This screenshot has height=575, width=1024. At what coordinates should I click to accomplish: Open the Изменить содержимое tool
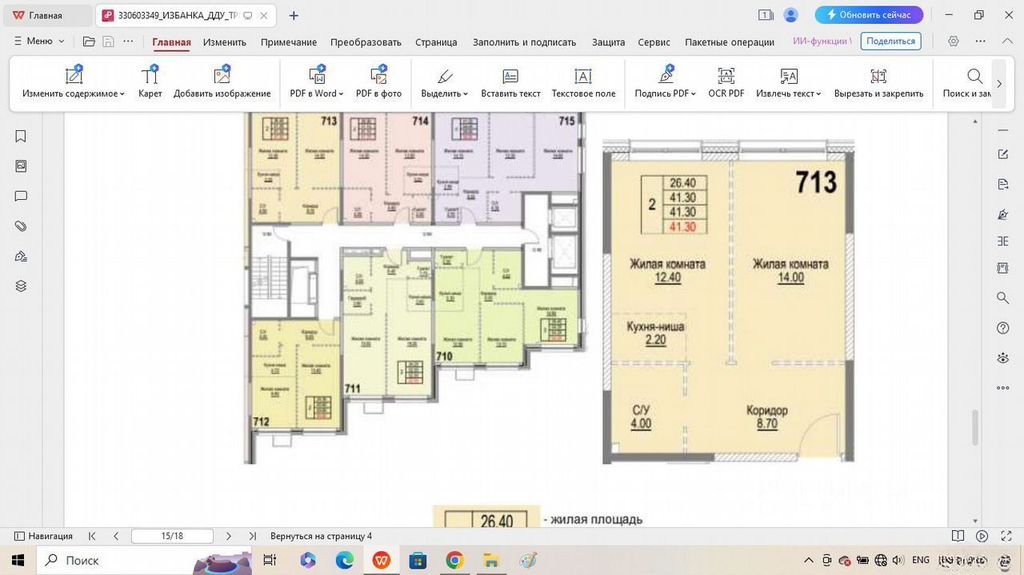(x=73, y=82)
